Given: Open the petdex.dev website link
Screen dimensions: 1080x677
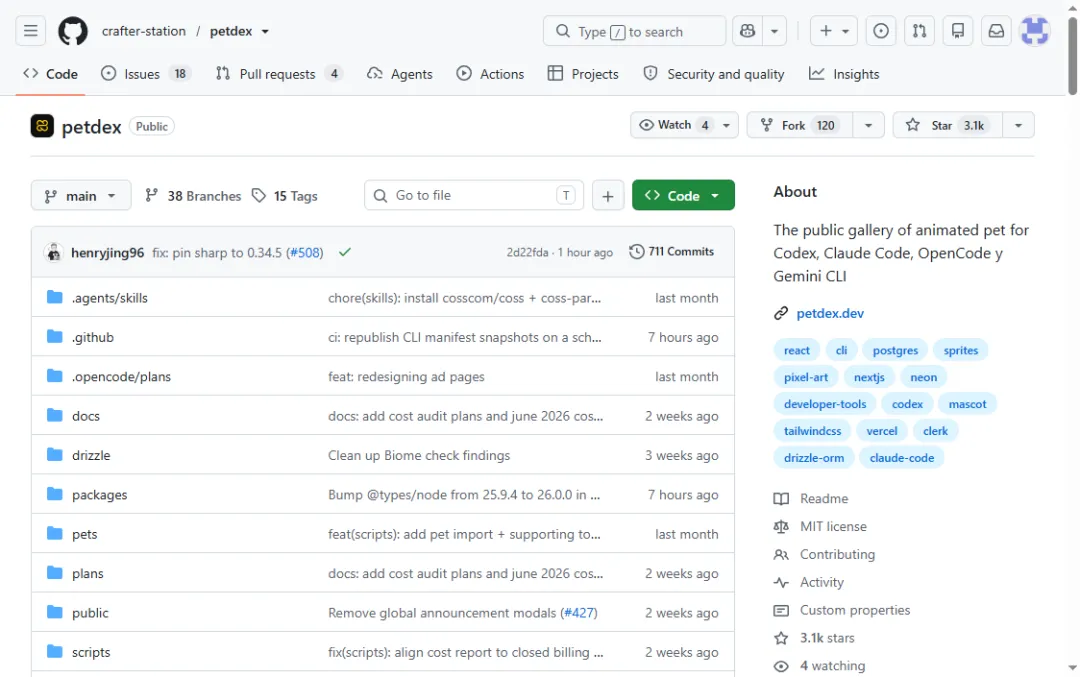Looking at the screenshot, I should (x=830, y=313).
